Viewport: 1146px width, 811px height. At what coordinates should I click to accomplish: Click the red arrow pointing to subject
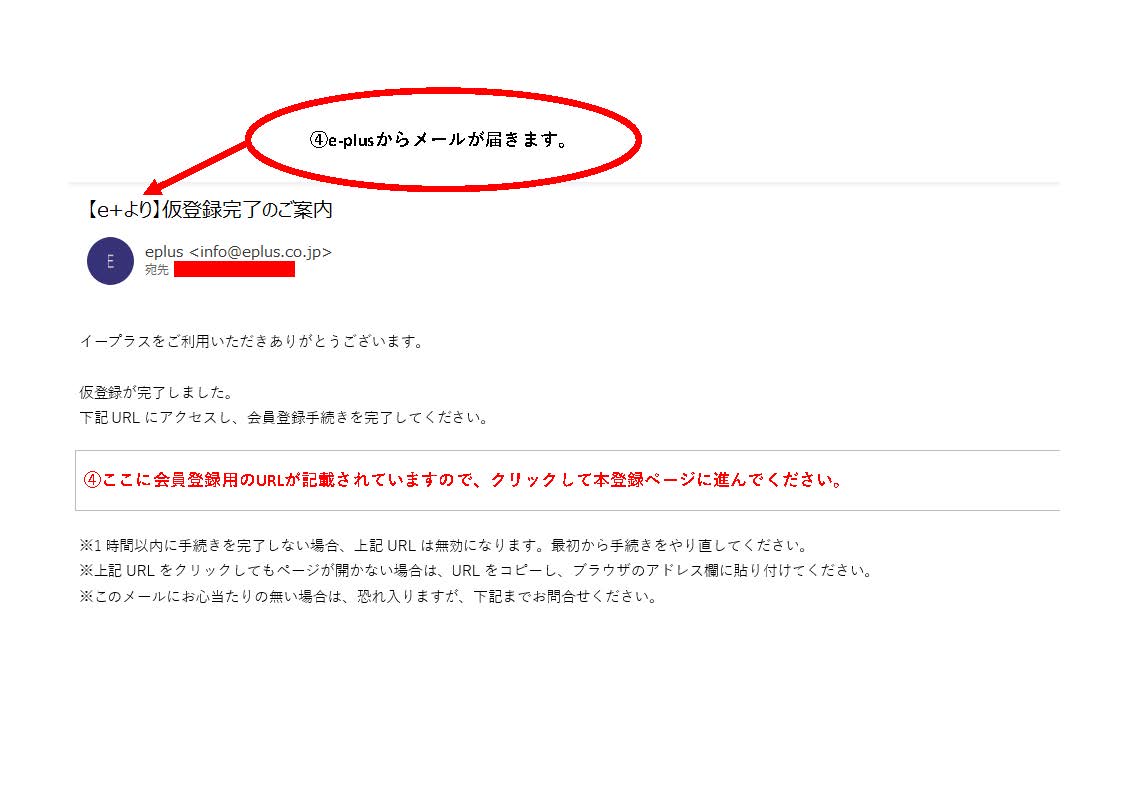pyautogui.click(x=196, y=168)
